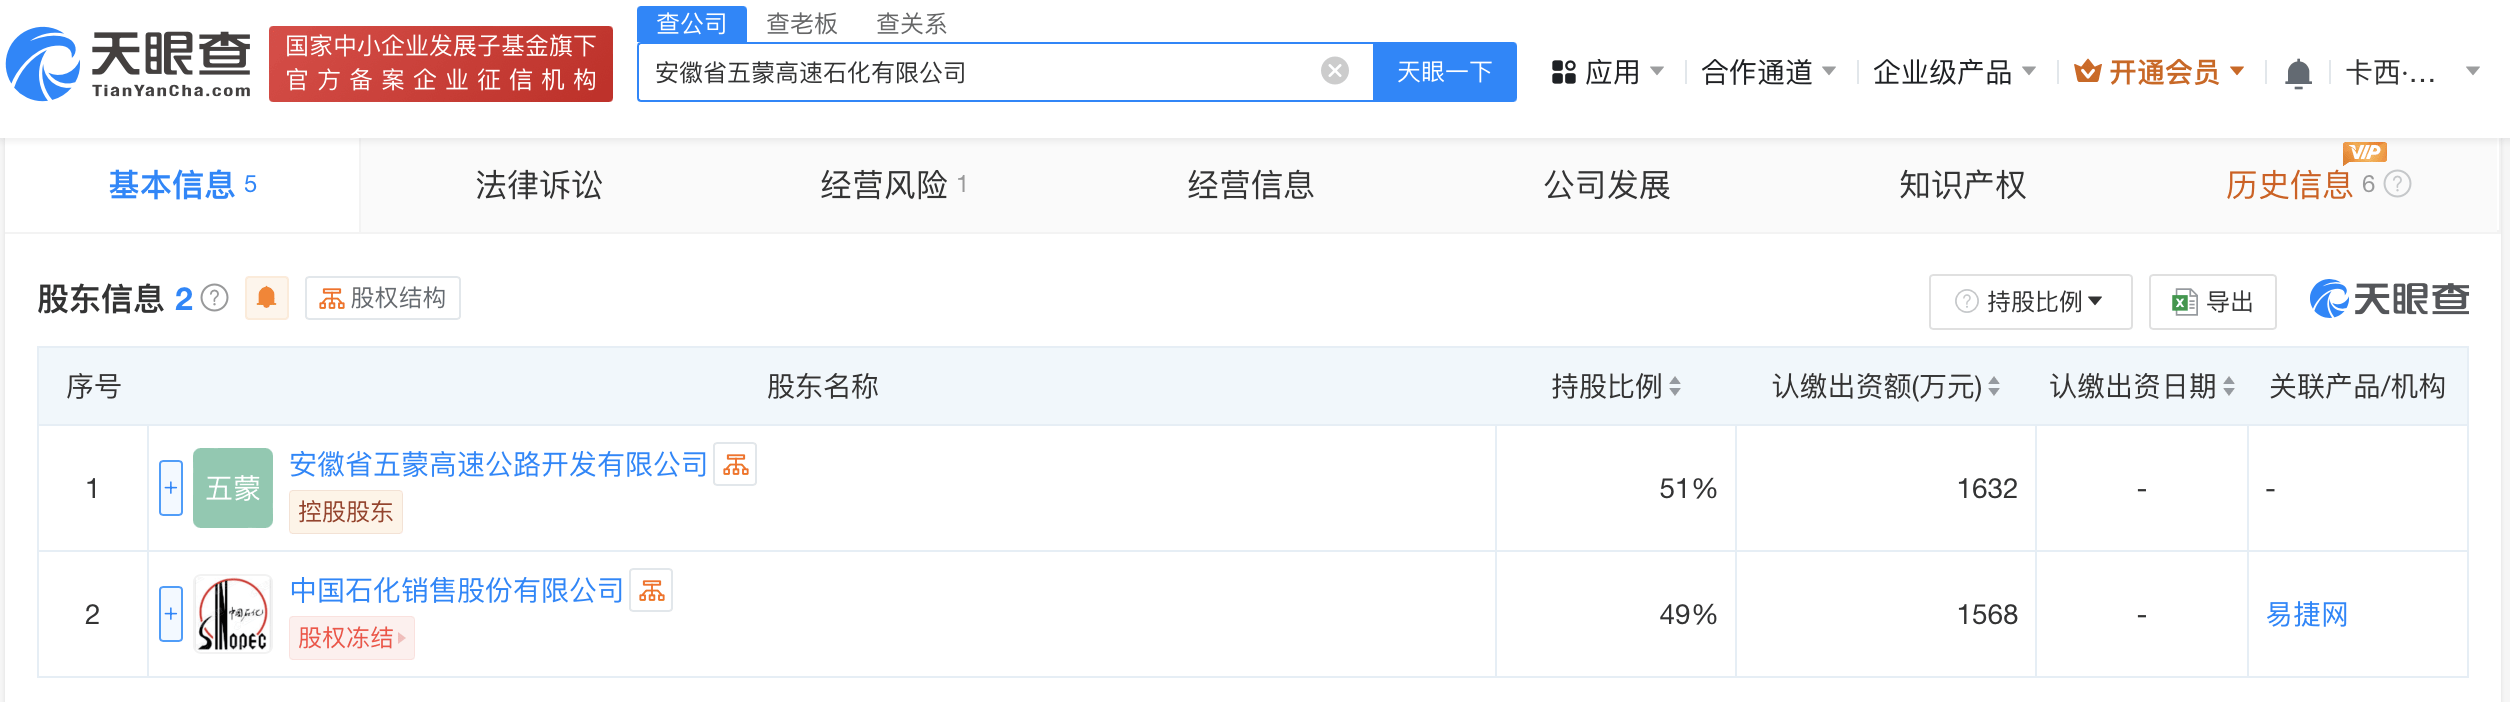
Task: Click the Sinopec logo thumbnail
Action: coord(233,614)
